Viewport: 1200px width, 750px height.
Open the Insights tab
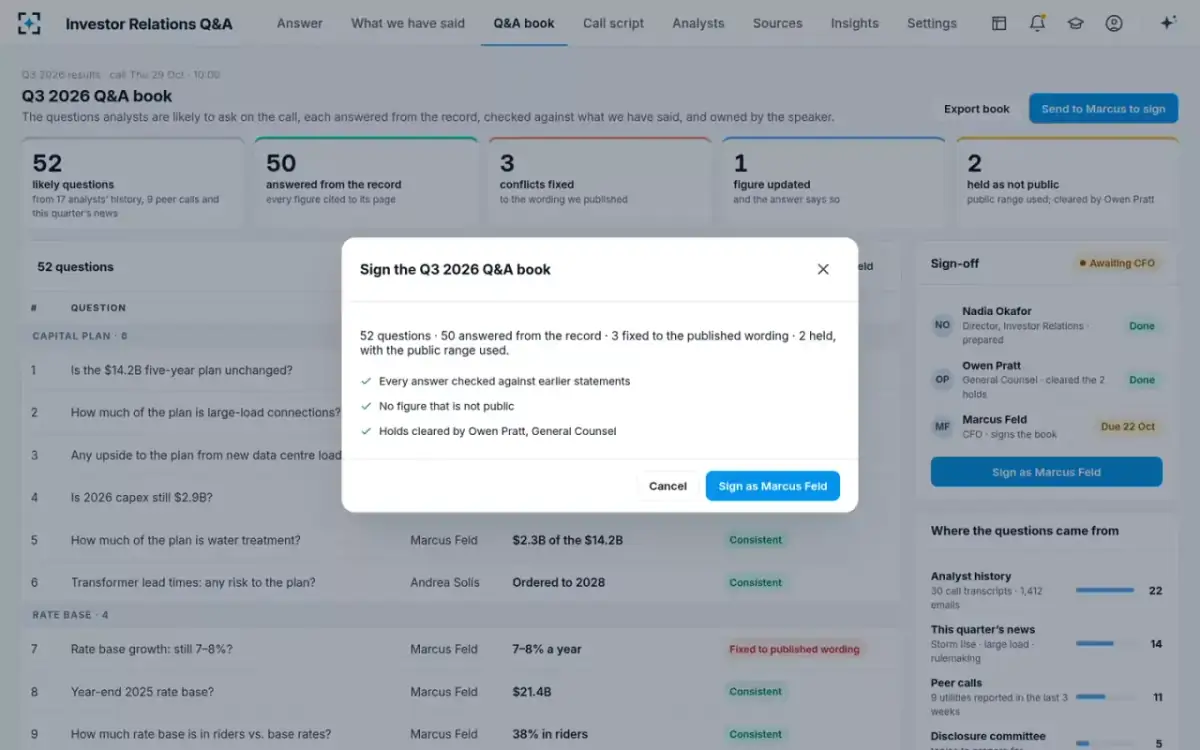click(855, 23)
